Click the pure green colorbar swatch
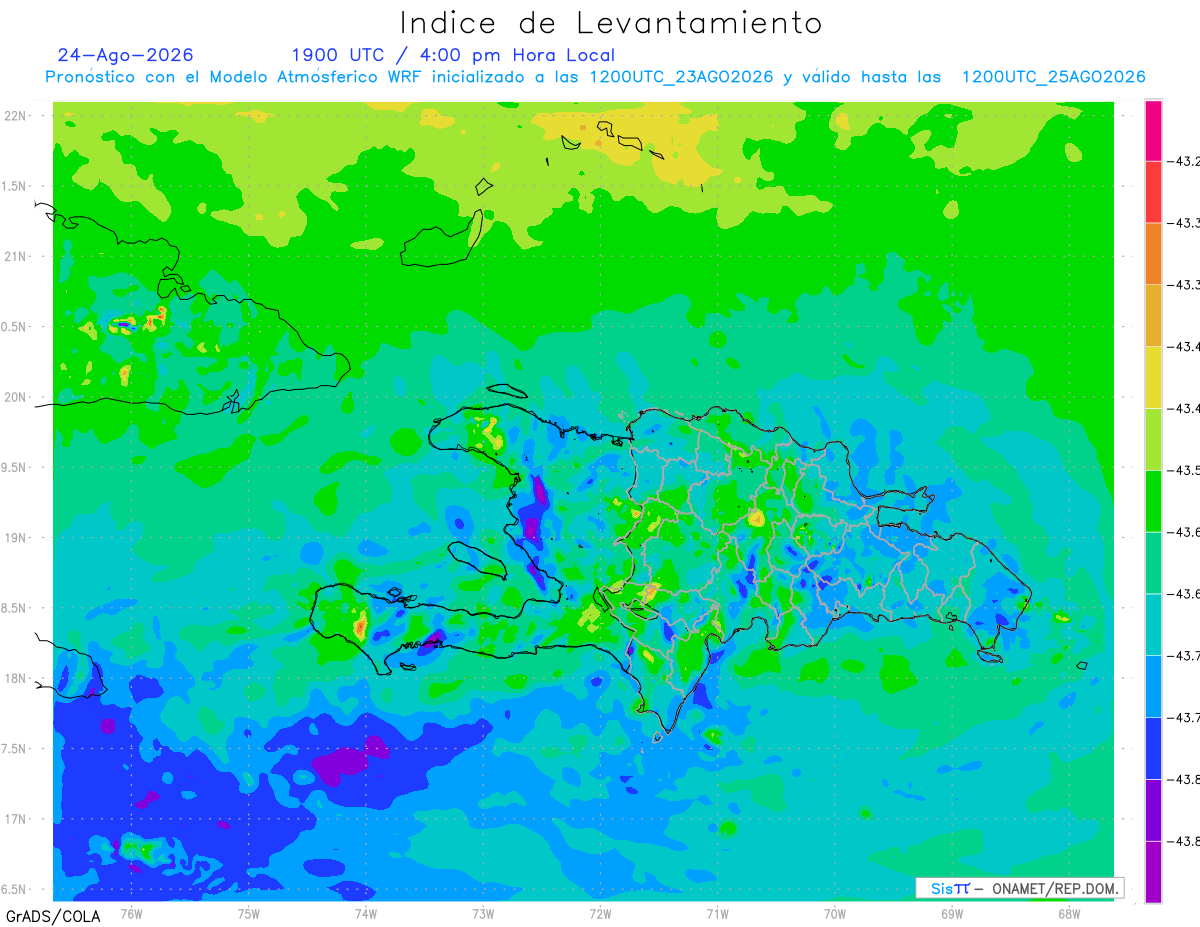1200x927 pixels. click(1153, 501)
